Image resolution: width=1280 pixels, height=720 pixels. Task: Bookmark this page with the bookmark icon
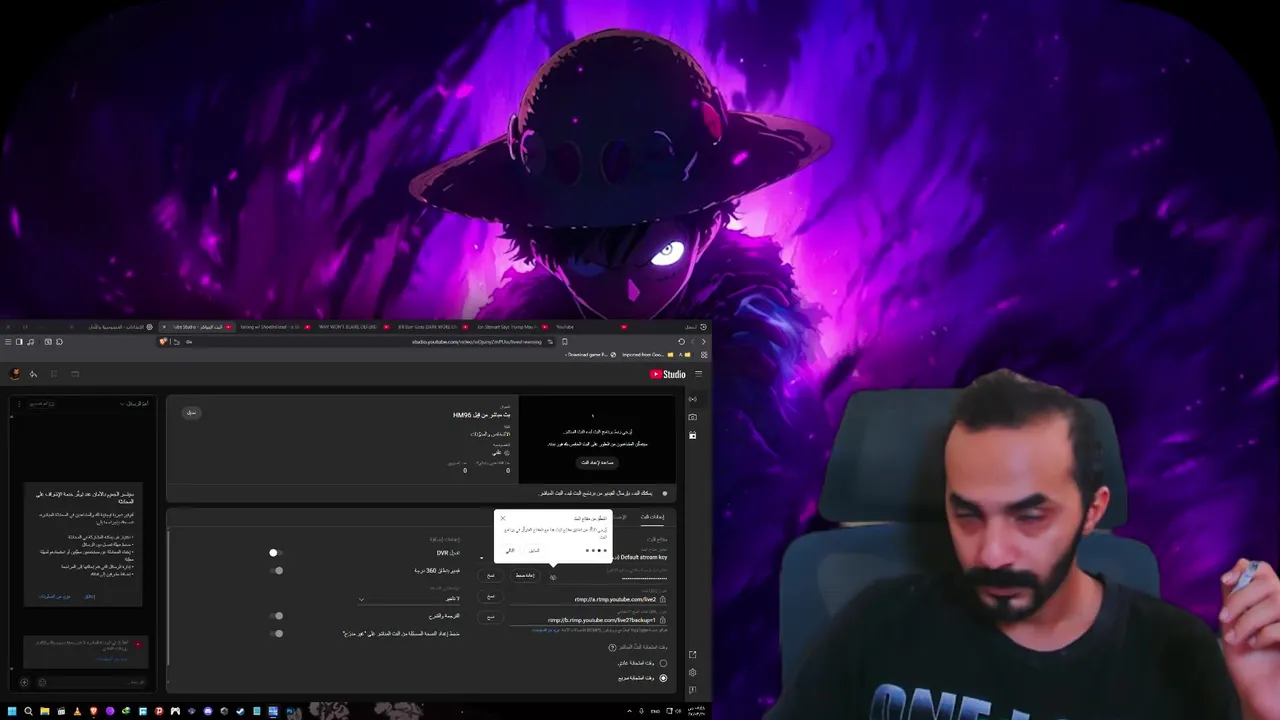click(565, 342)
